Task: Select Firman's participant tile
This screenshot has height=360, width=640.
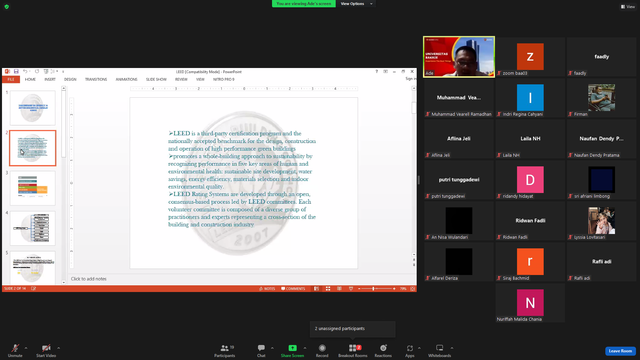Action: 601,98
